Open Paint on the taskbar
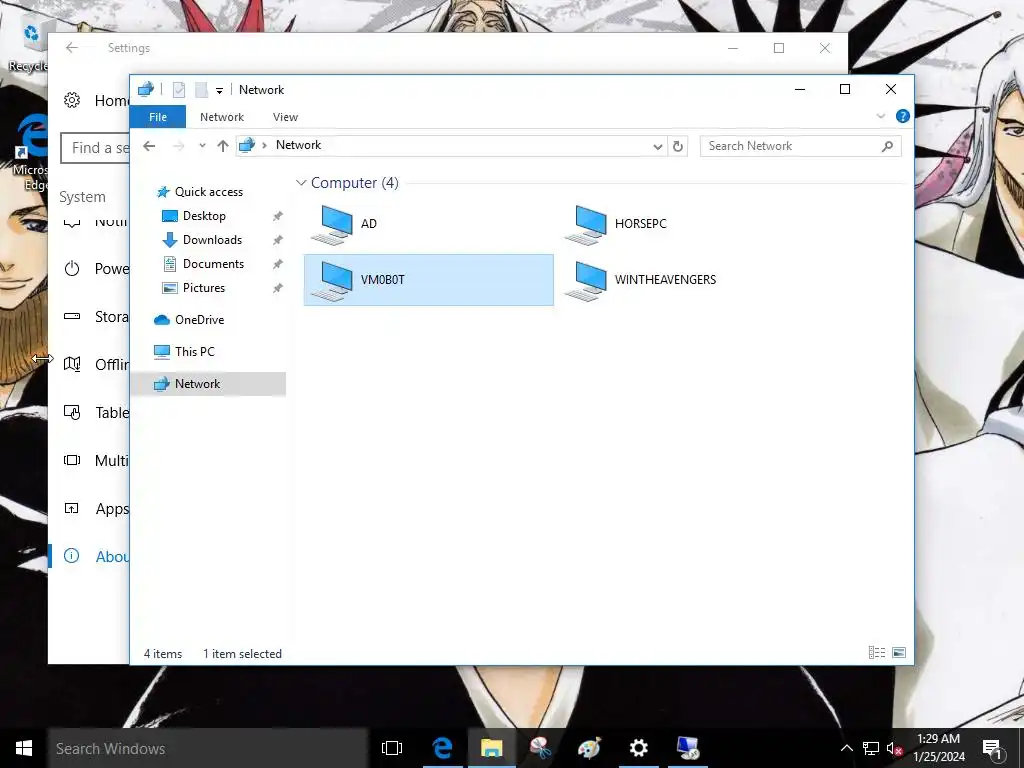 (x=589, y=748)
